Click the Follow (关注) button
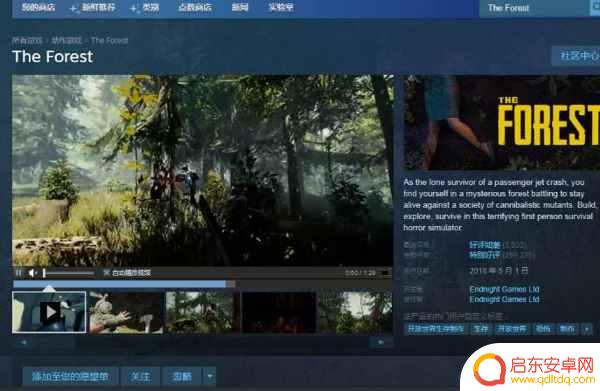 pos(140,376)
